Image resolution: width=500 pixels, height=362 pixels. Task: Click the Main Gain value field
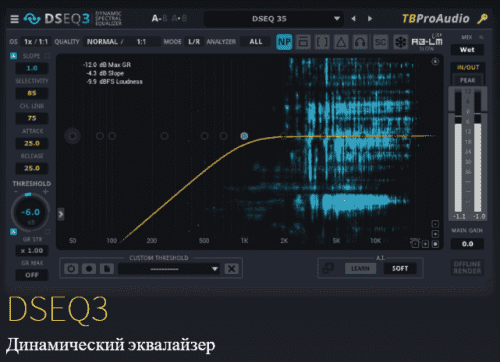(x=467, y=244)
